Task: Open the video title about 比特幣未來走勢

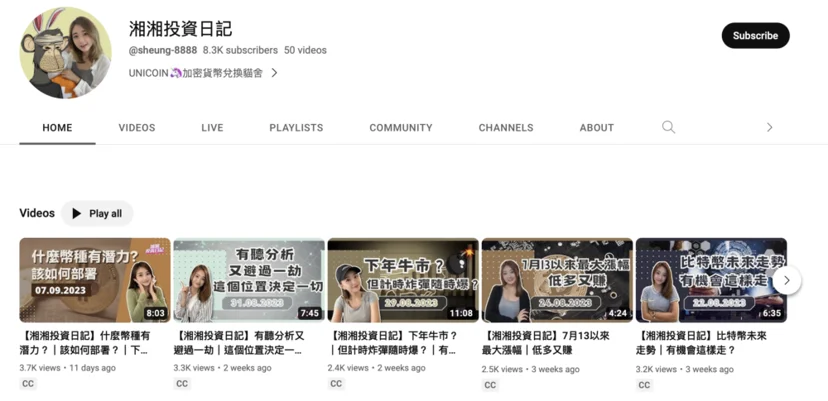Action: 701,343
